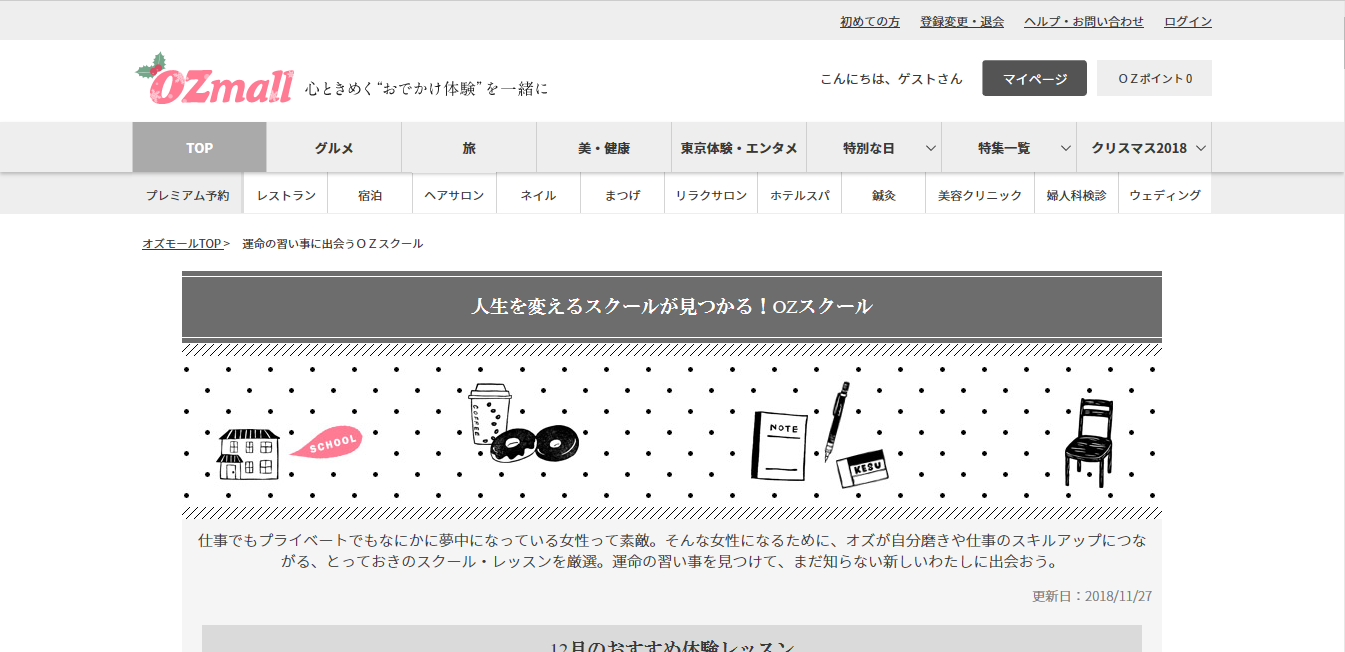Screen dimensions: 1345x652
Task: Open the 美・健康 navigation tab
Action: pyautogui.click(x=604, y=148)
